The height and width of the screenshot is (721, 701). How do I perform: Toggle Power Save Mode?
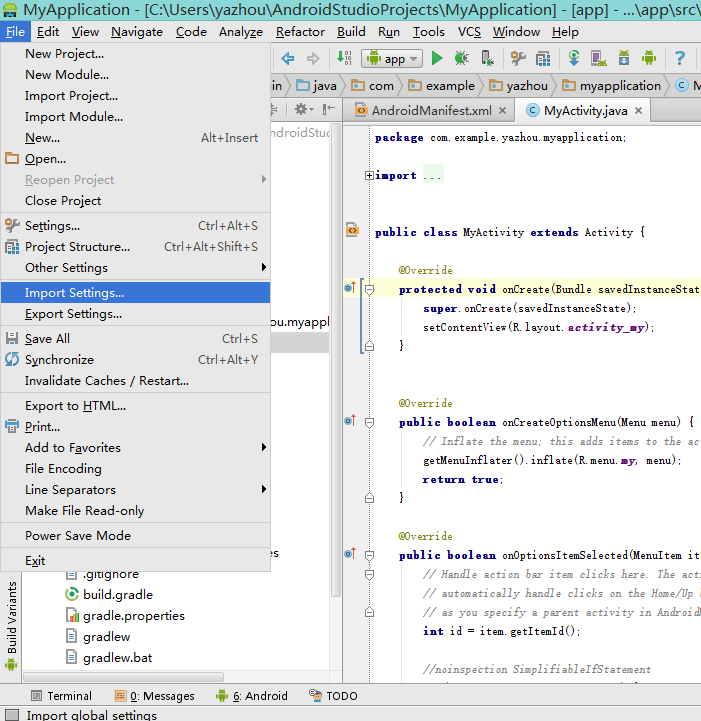click(135, 536)
